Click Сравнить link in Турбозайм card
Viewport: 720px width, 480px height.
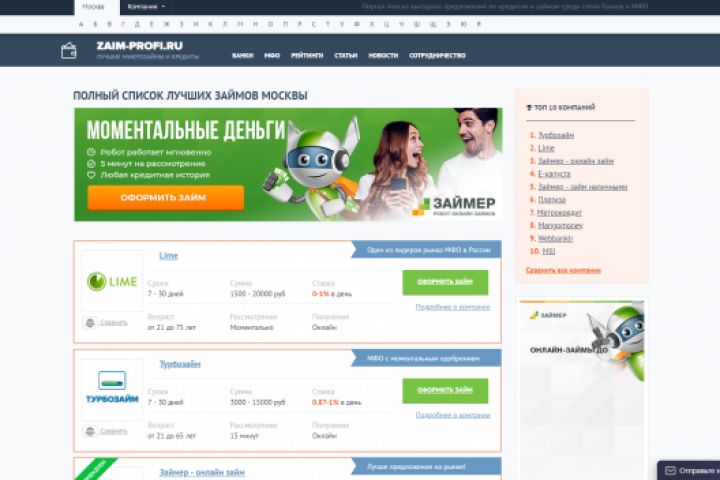tap(113, 431)
